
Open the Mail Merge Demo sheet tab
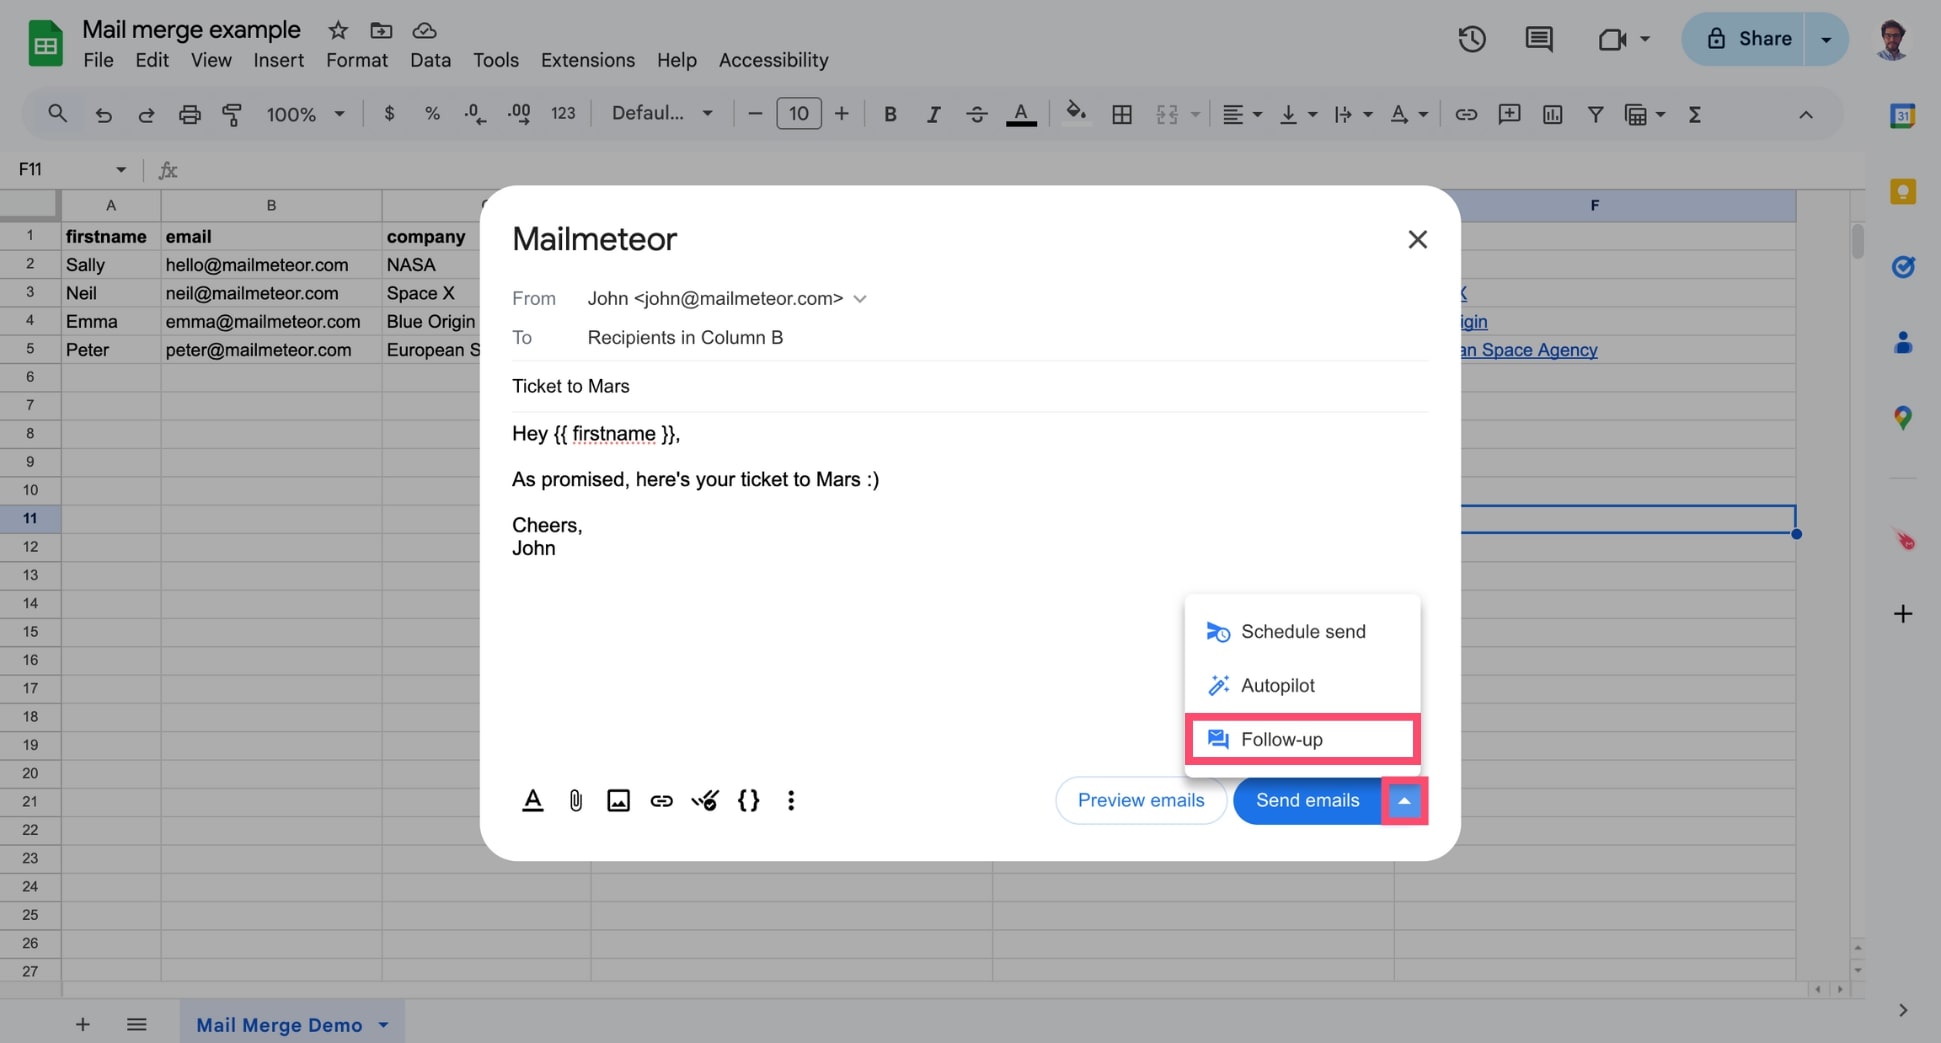coord(280,1025)
